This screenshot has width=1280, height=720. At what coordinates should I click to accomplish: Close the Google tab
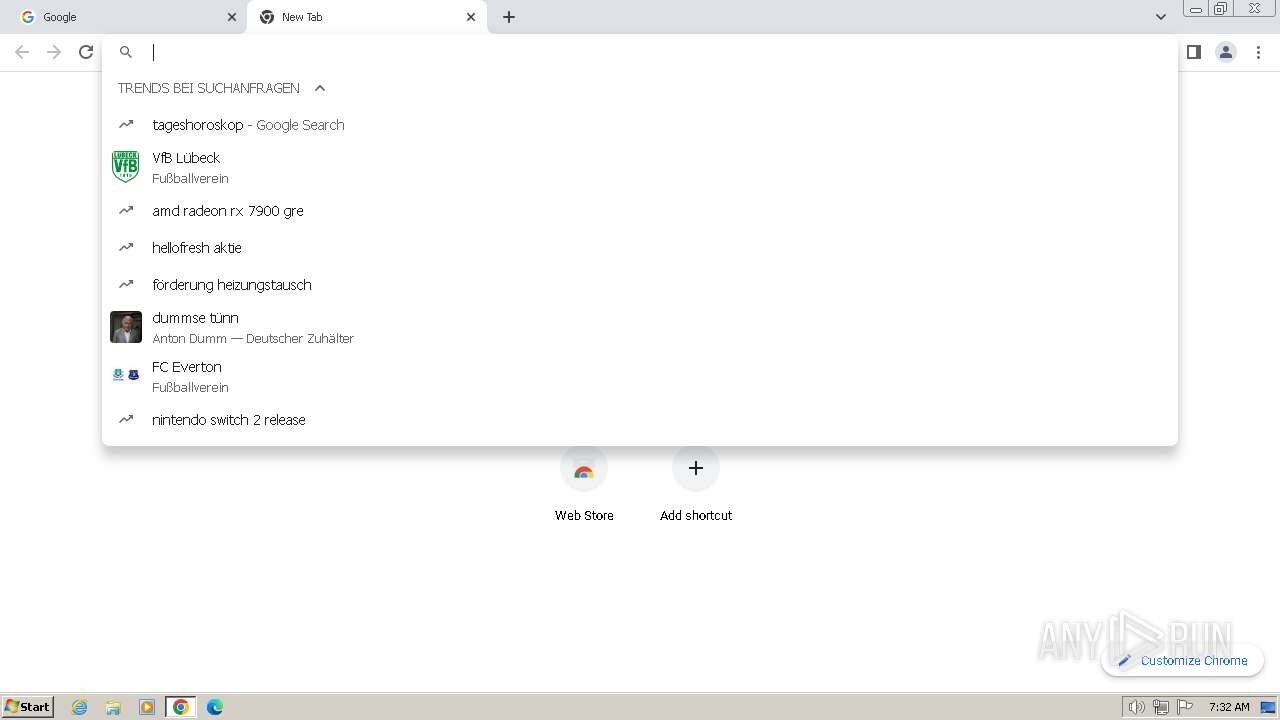tap(232, 17)
